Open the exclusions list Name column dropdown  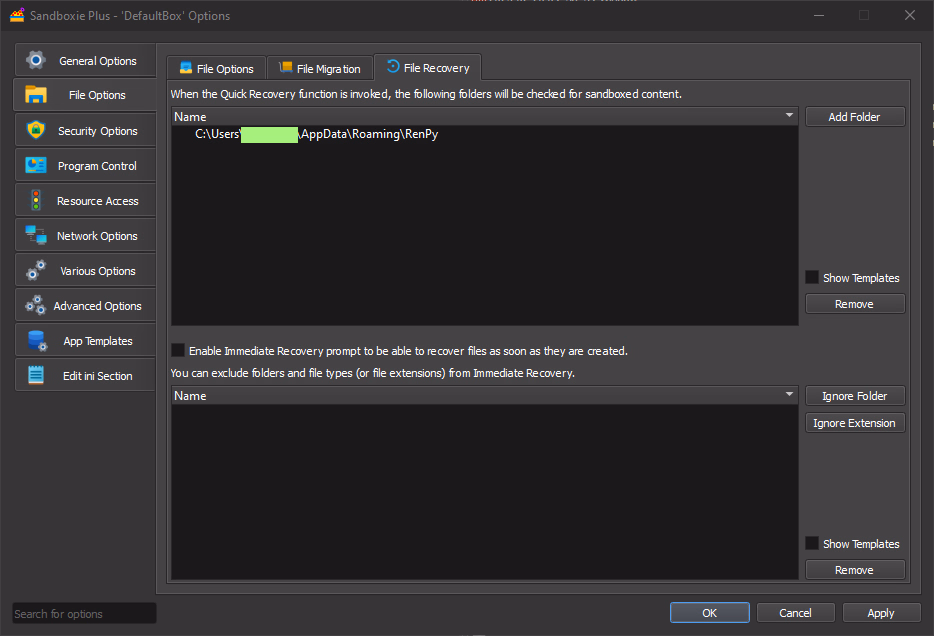(x=790, y=396)
